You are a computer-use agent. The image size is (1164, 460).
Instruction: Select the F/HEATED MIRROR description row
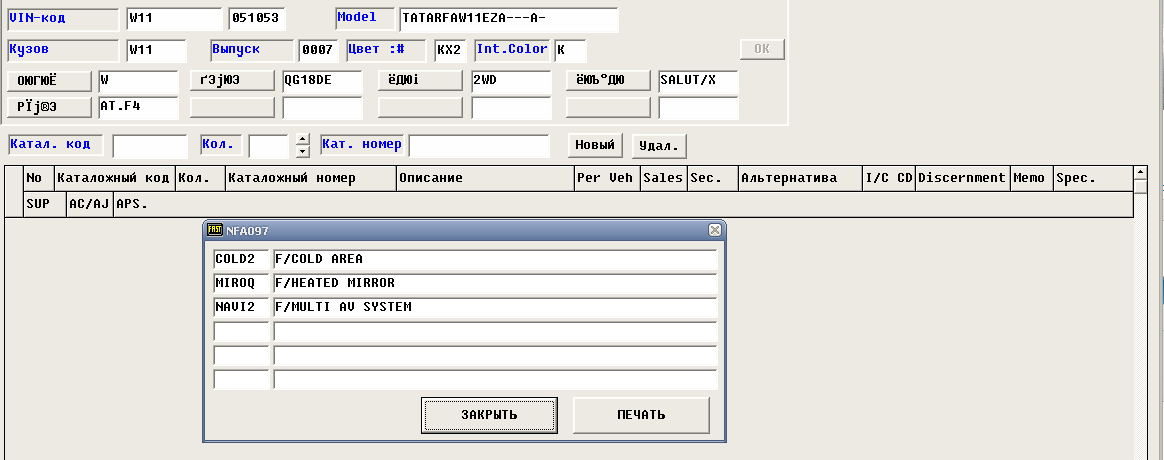tap(494, 284)
